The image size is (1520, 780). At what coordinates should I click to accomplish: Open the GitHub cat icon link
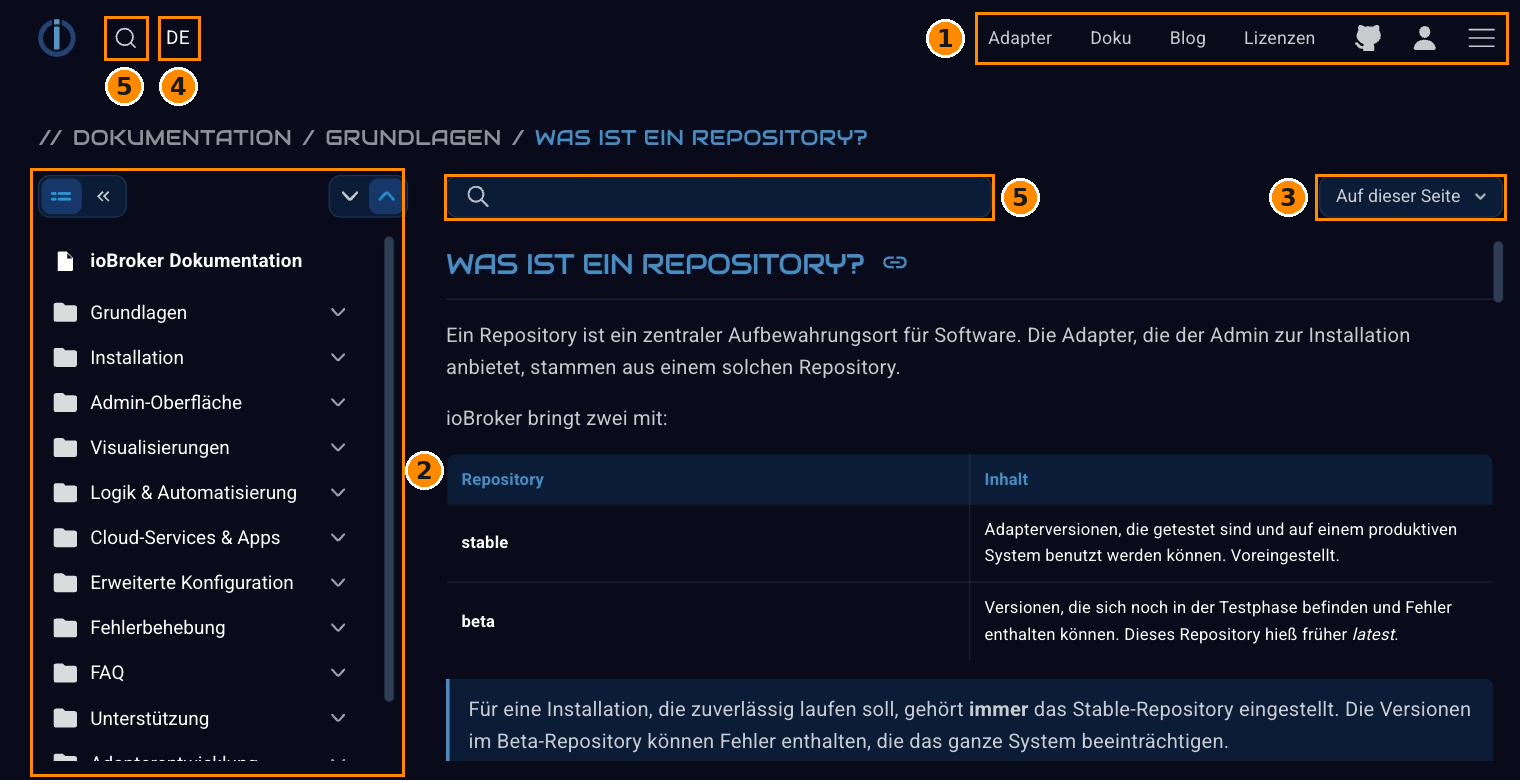coord(1368,38)
